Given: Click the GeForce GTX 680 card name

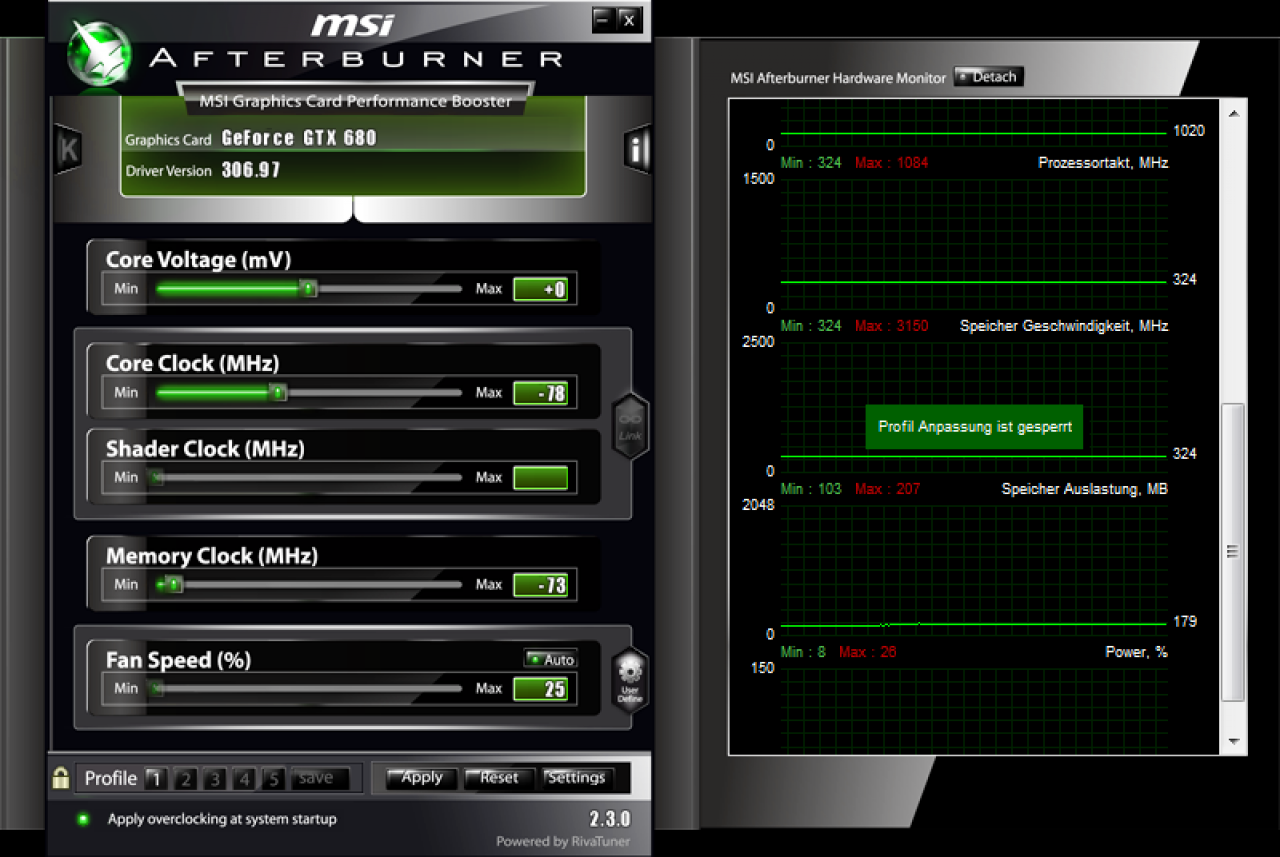Looking at the screenshot, I should point(299,138).
